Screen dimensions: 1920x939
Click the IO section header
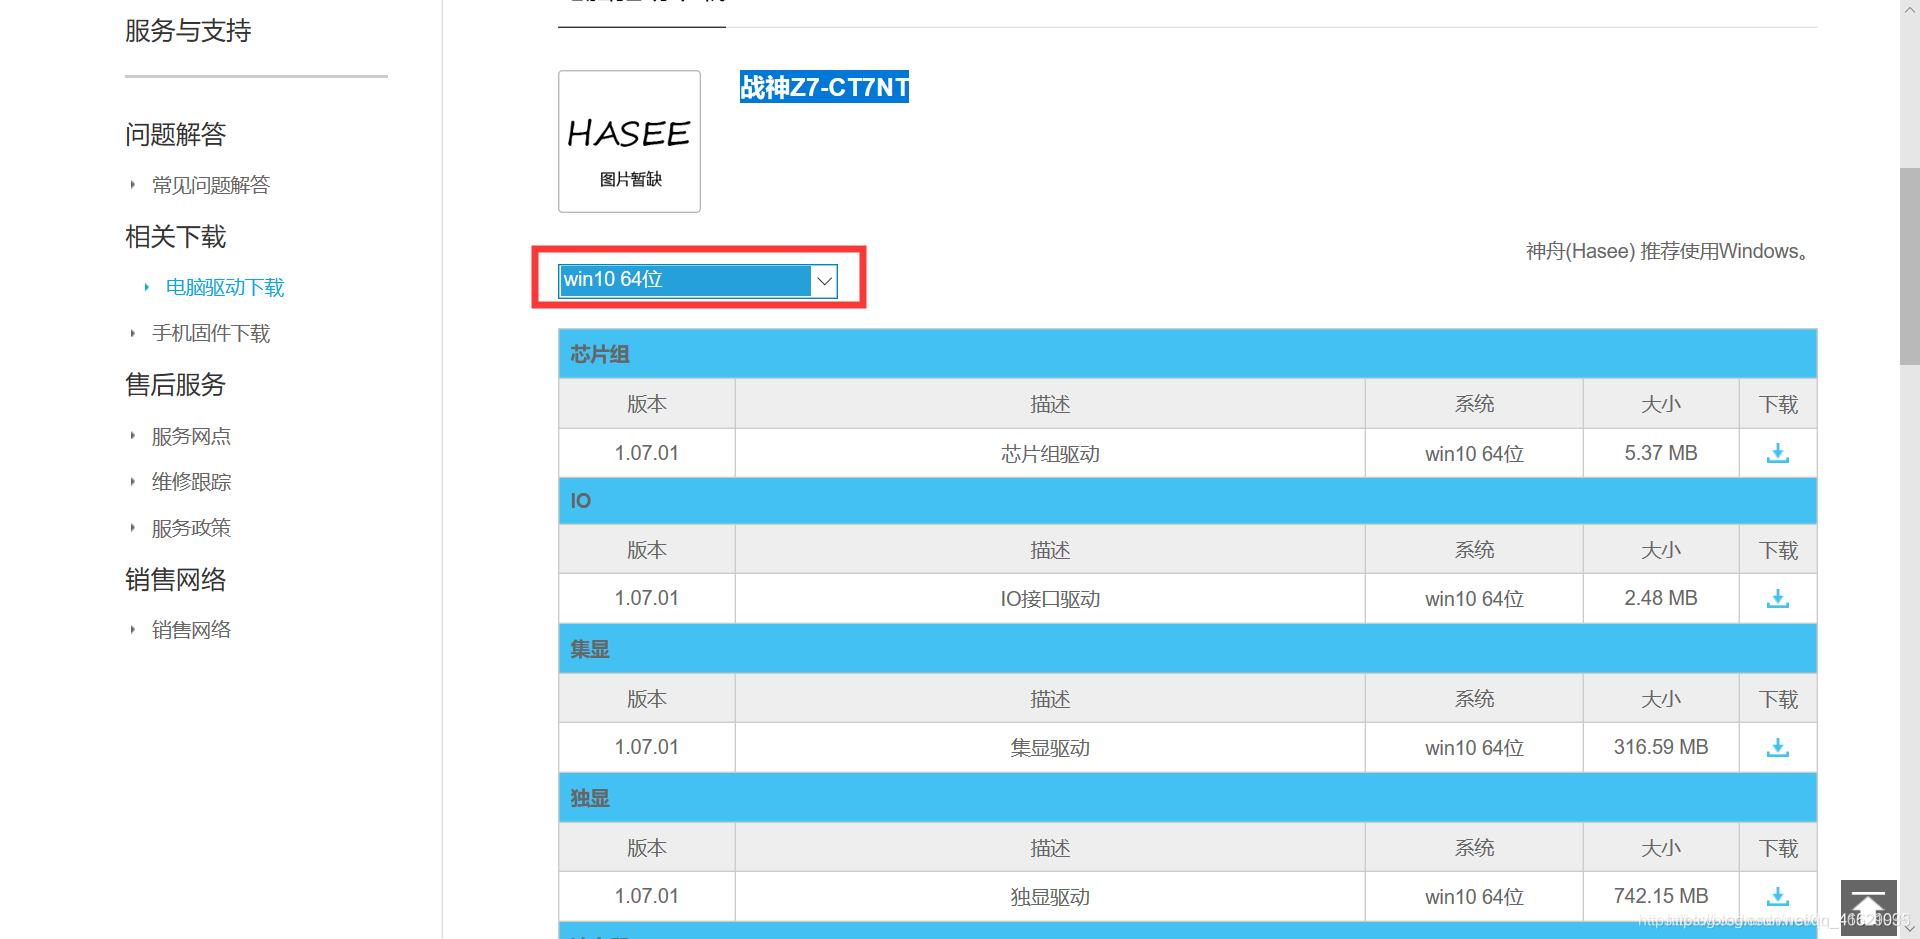coord(1187,500)
